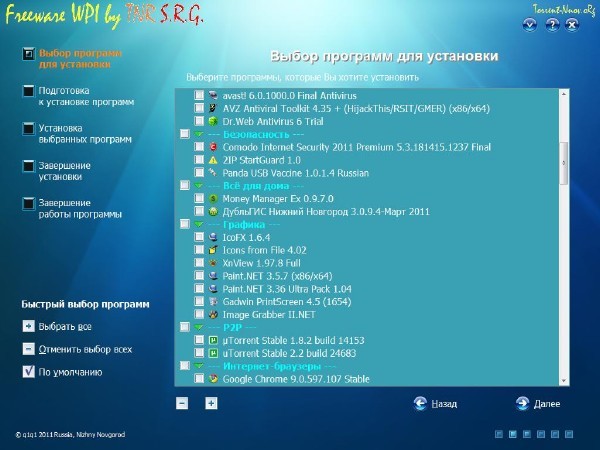Image resolution: width=600 pixels, height=450 pixels.
Task: Collapse the P2P category arrow
Action: click(x=199, y=328)
